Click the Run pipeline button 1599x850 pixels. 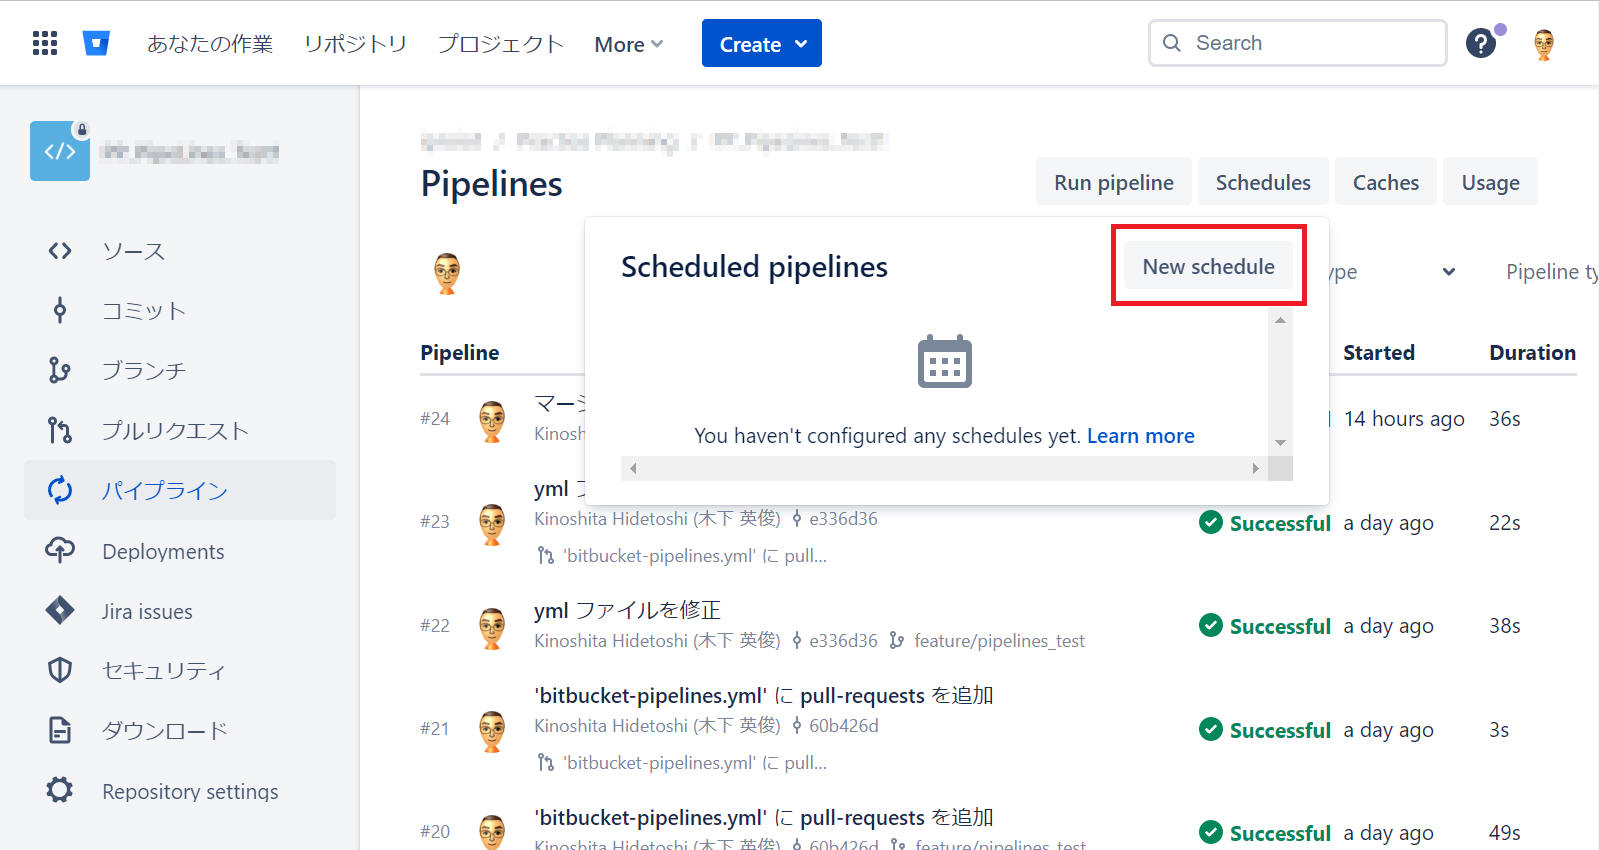click(x=1114, y=182)
